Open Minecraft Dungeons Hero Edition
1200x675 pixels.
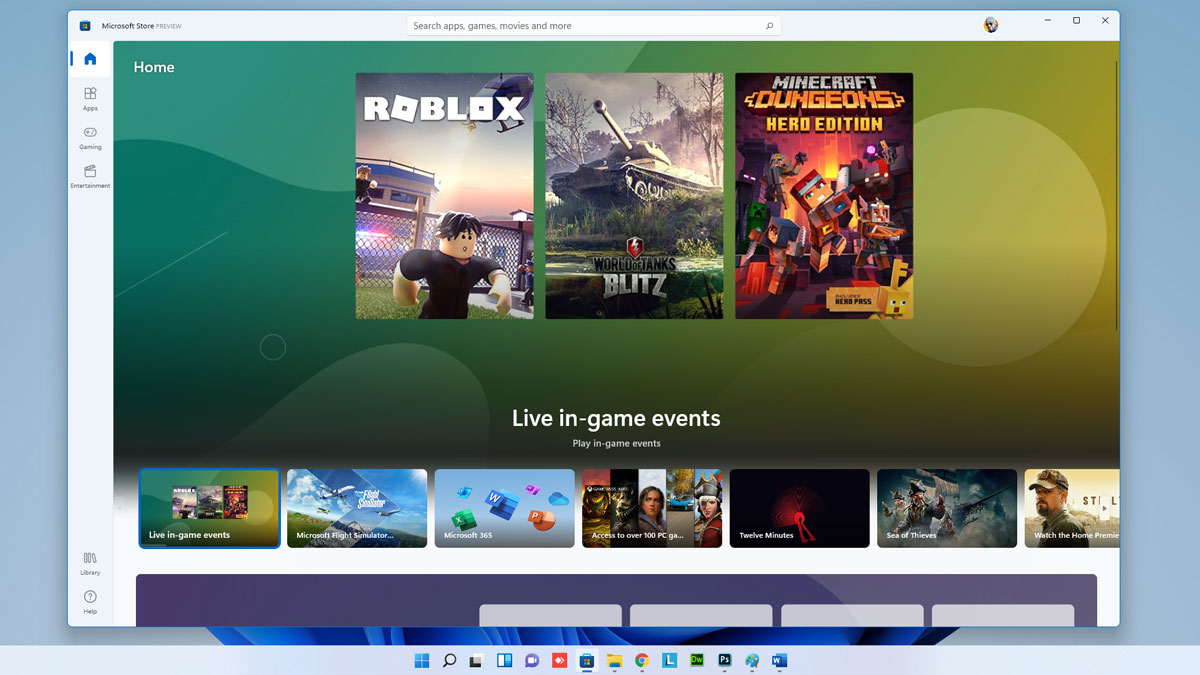click(823, 196)
